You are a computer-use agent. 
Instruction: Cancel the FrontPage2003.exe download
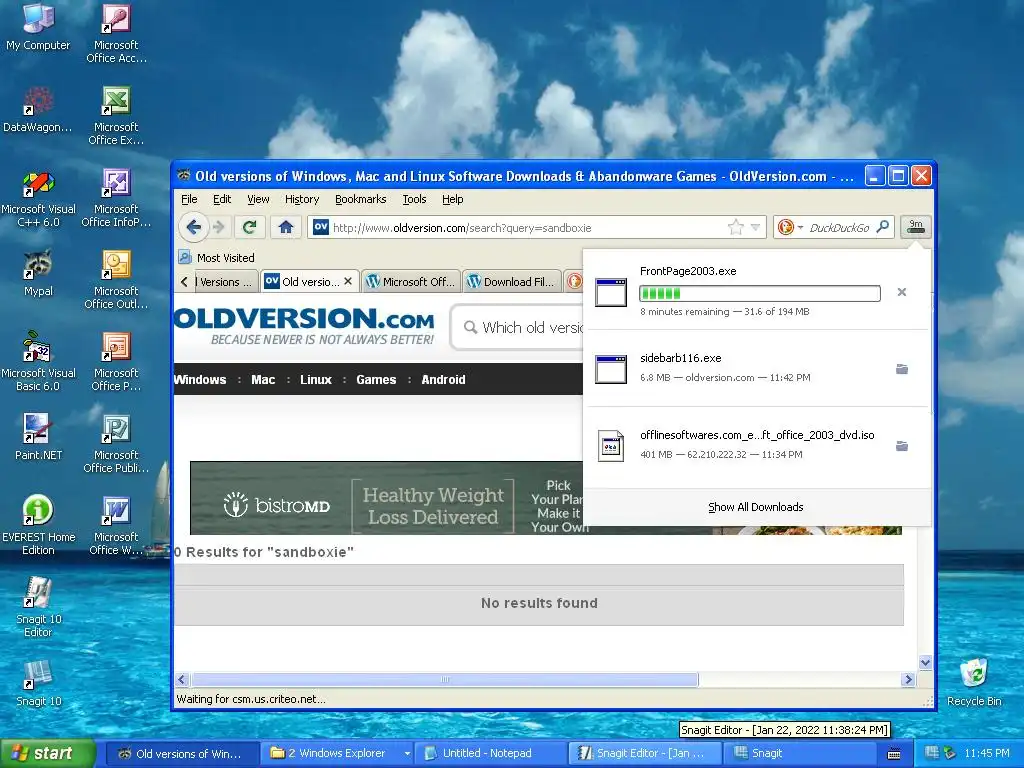[x=902, y=292]
